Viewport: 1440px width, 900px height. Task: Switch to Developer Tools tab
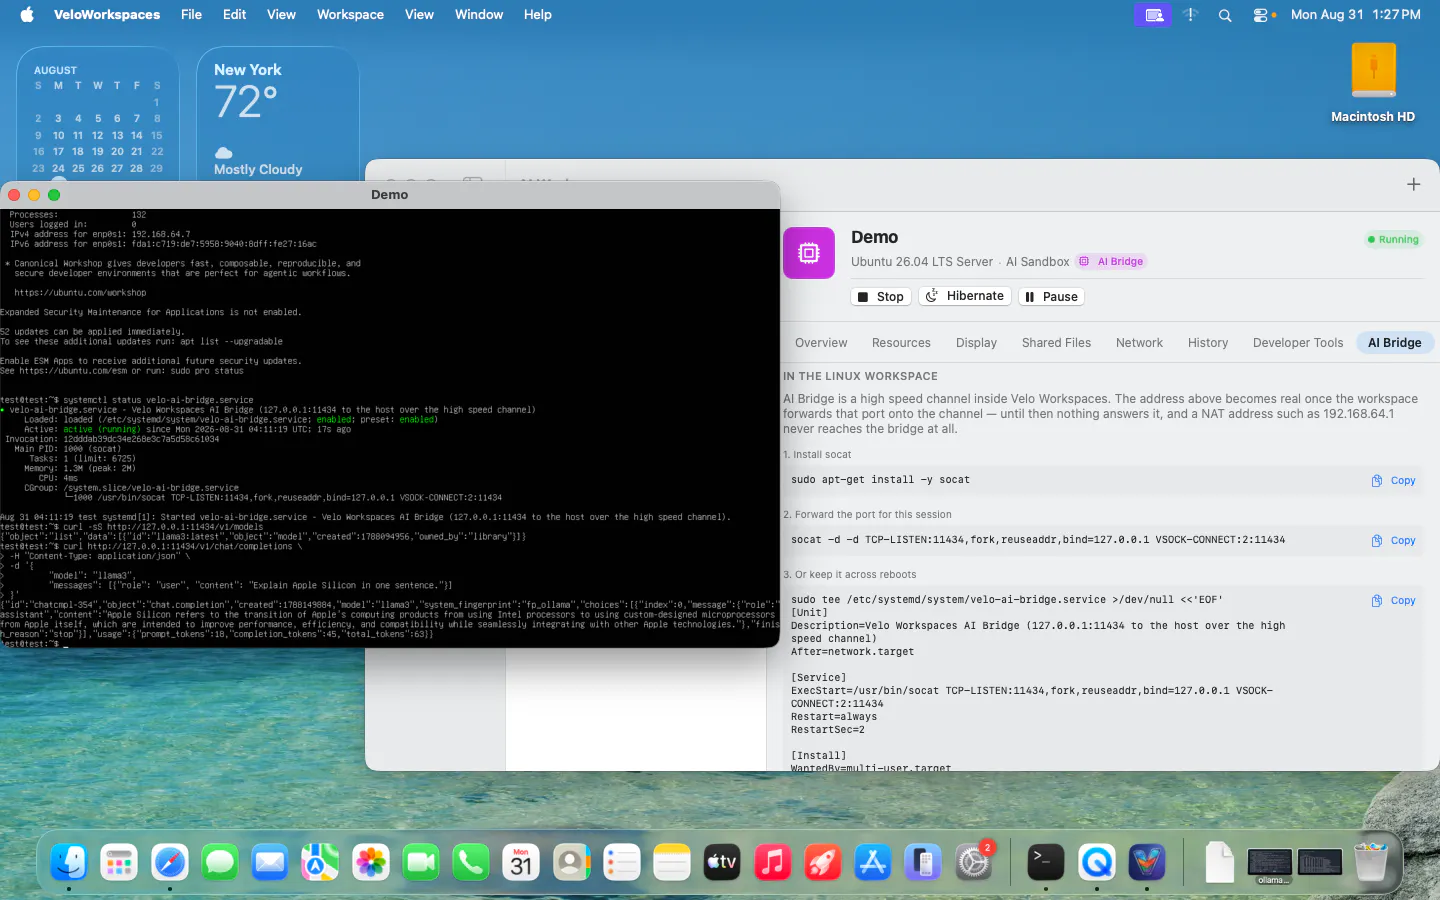[1298, 343]
